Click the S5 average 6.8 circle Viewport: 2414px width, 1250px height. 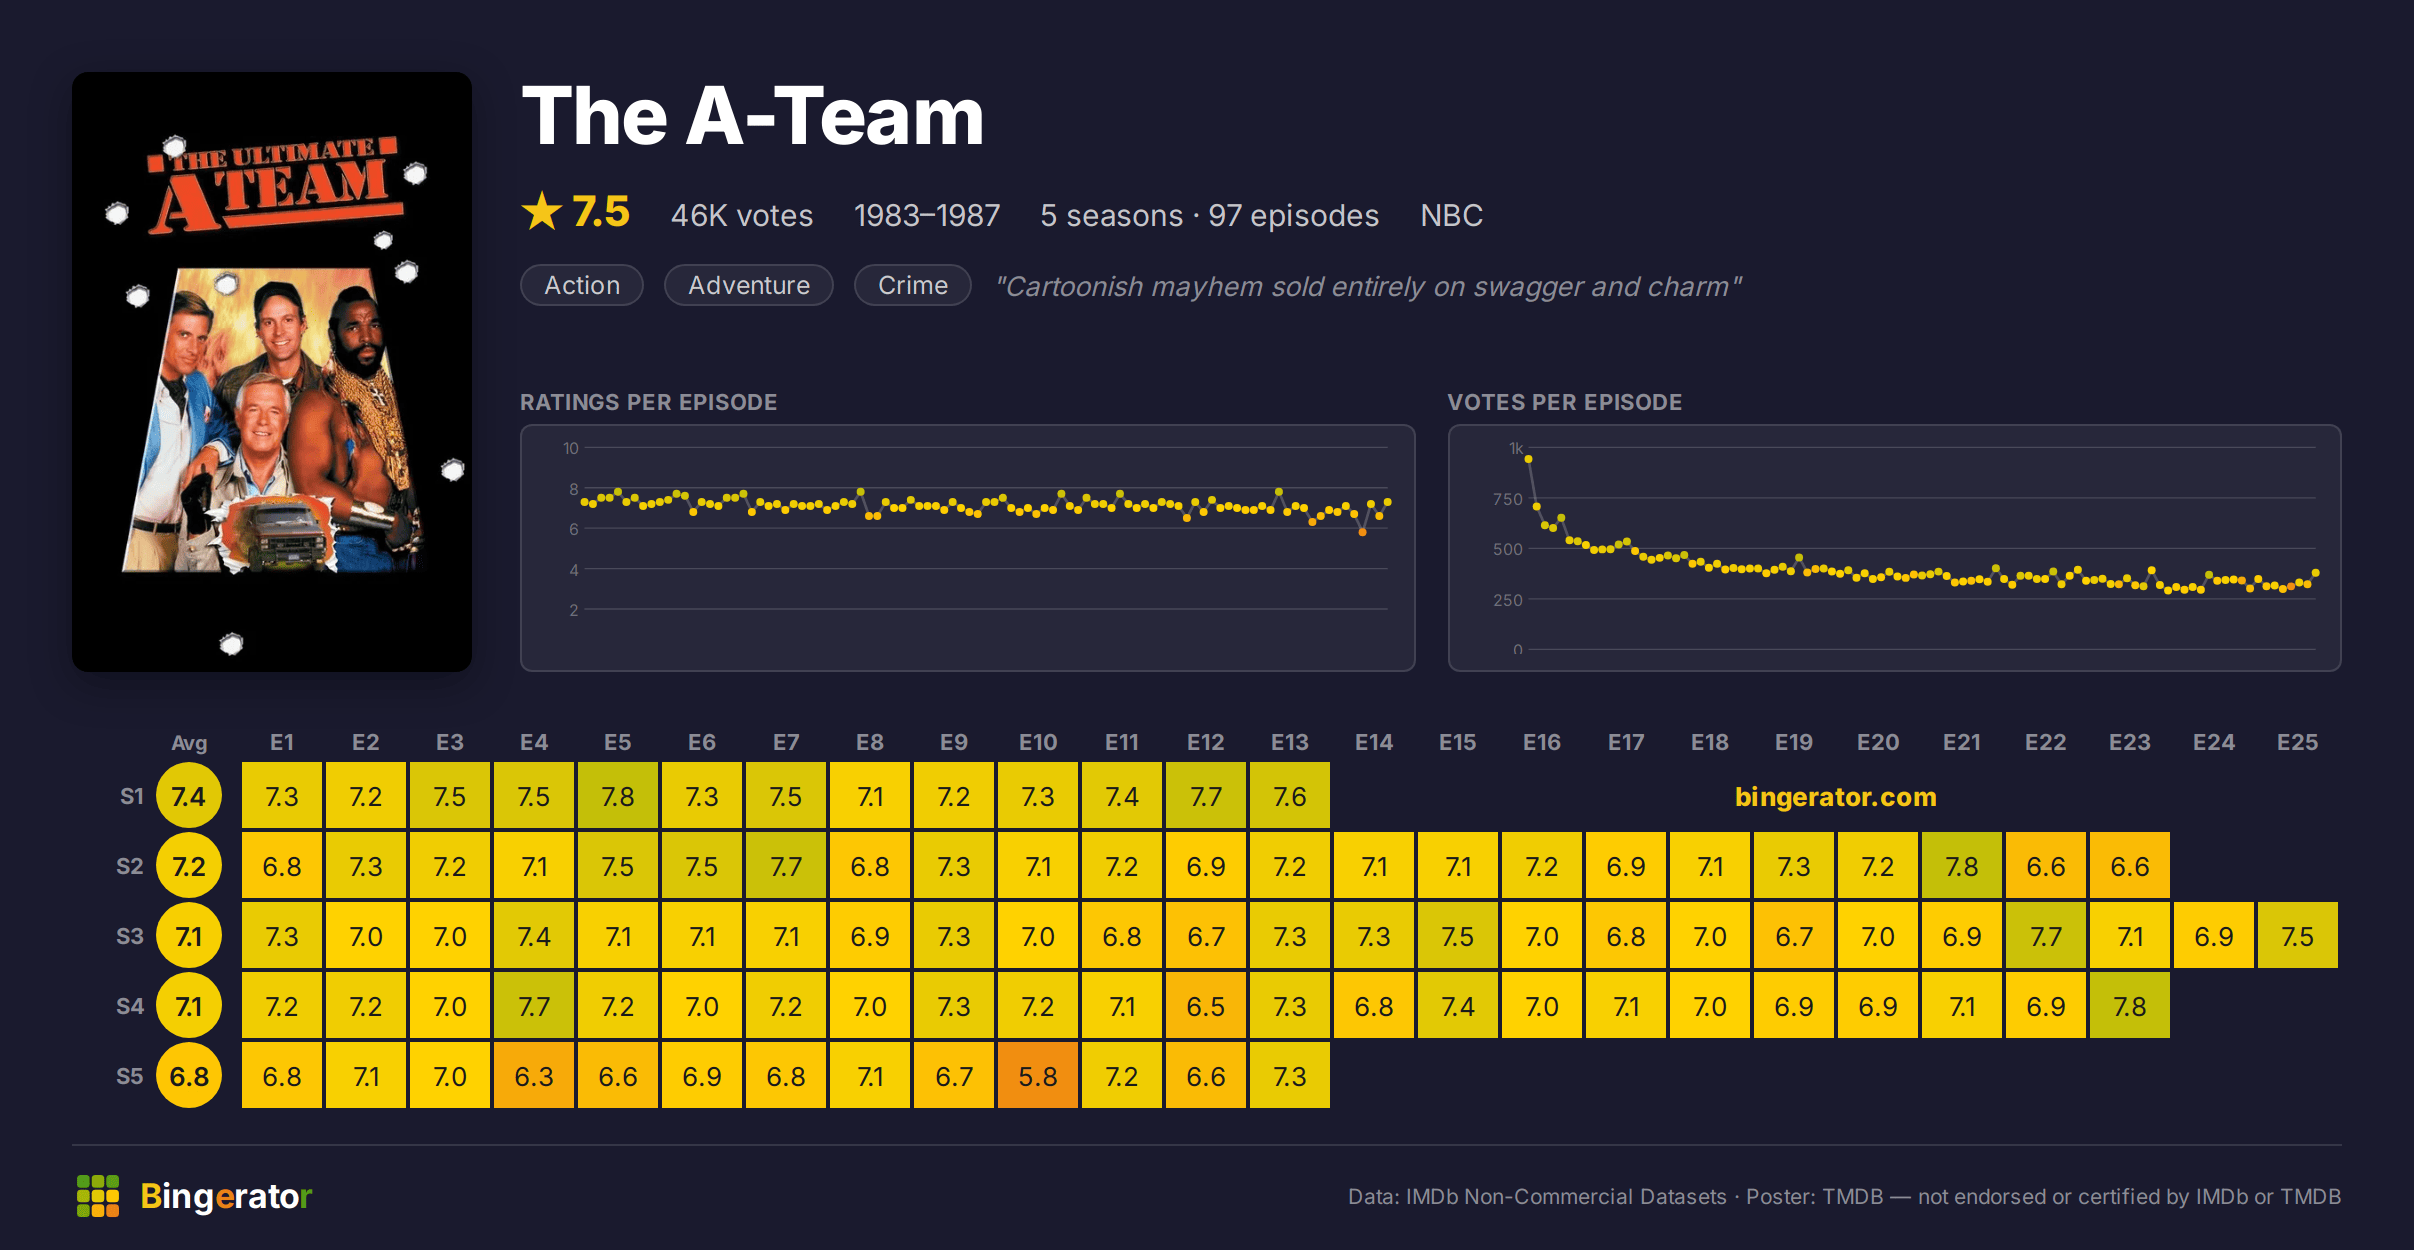tap(189, 1076)
